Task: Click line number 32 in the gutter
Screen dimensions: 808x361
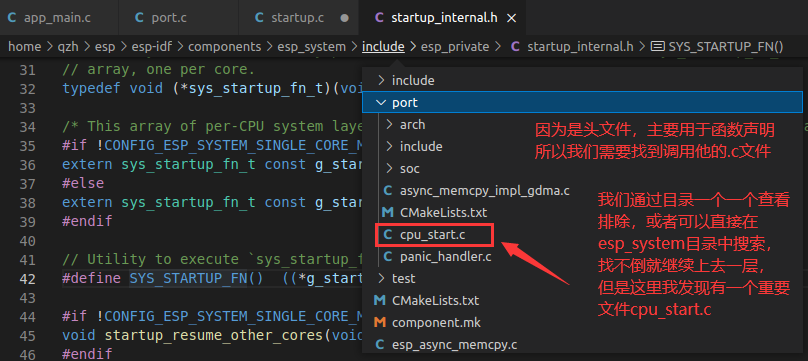Action: [x=27, y=89]
